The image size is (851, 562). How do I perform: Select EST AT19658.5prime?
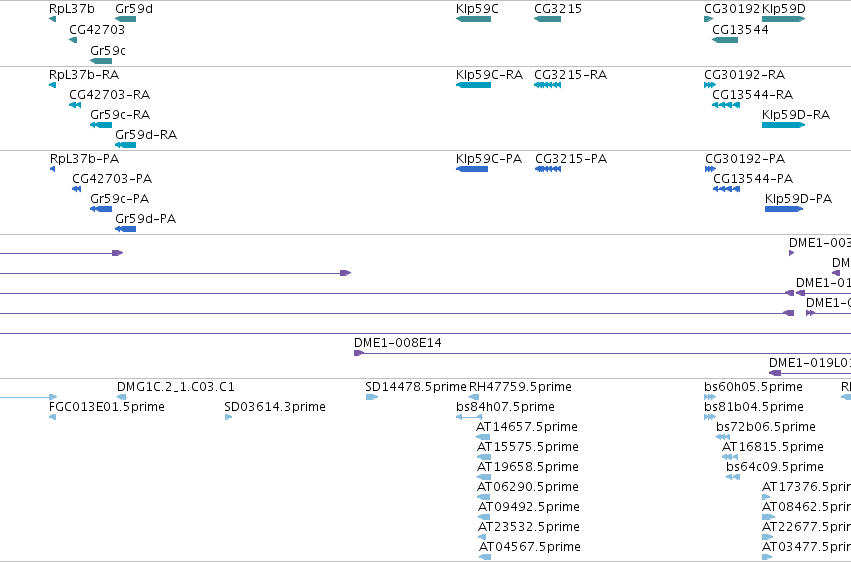point(484,478)
